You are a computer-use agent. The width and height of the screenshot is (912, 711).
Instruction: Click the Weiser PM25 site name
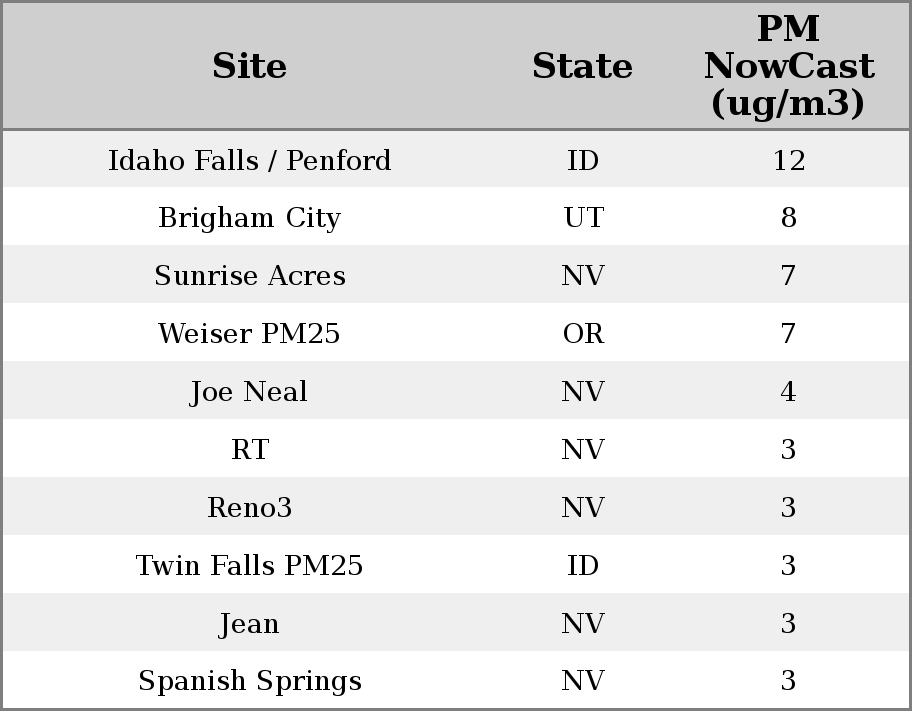coord(250,334)
